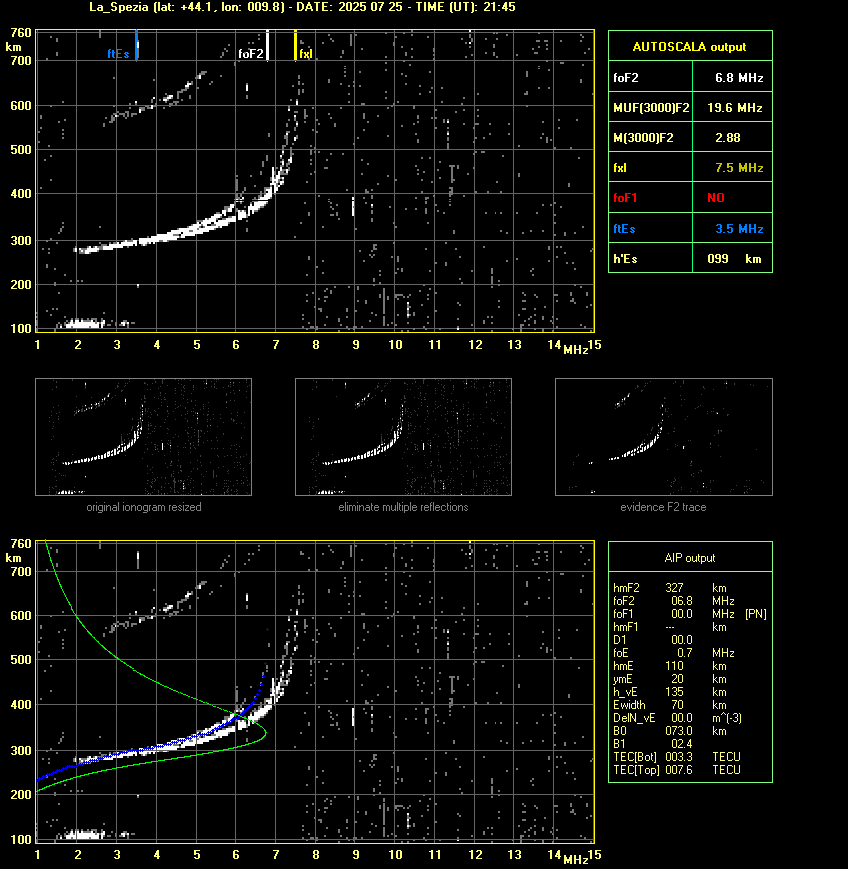The image size is (848, 869).
Task: Click the 'h'Es' row label
Action: [x=625, y=259]
